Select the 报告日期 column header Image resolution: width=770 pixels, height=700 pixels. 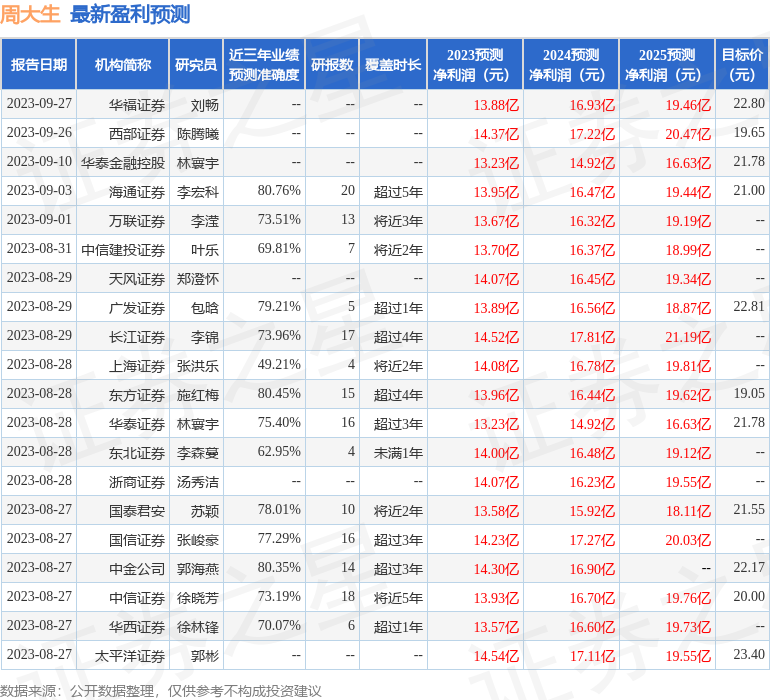point(39,65)
